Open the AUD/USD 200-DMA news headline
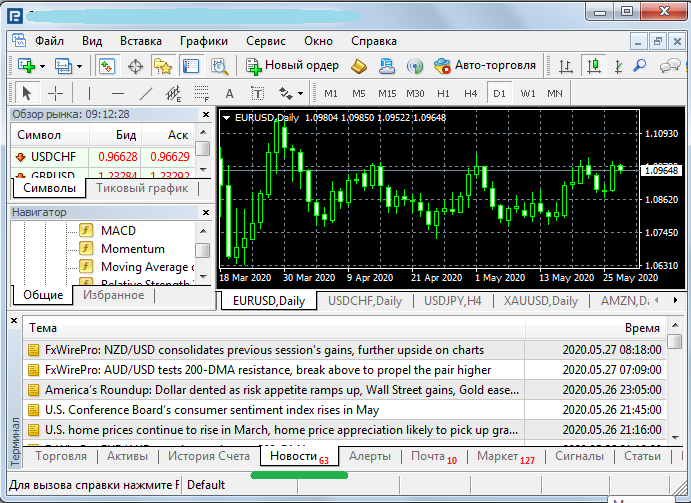Viewport: 691px width, 503px height. tap(268, 370)
